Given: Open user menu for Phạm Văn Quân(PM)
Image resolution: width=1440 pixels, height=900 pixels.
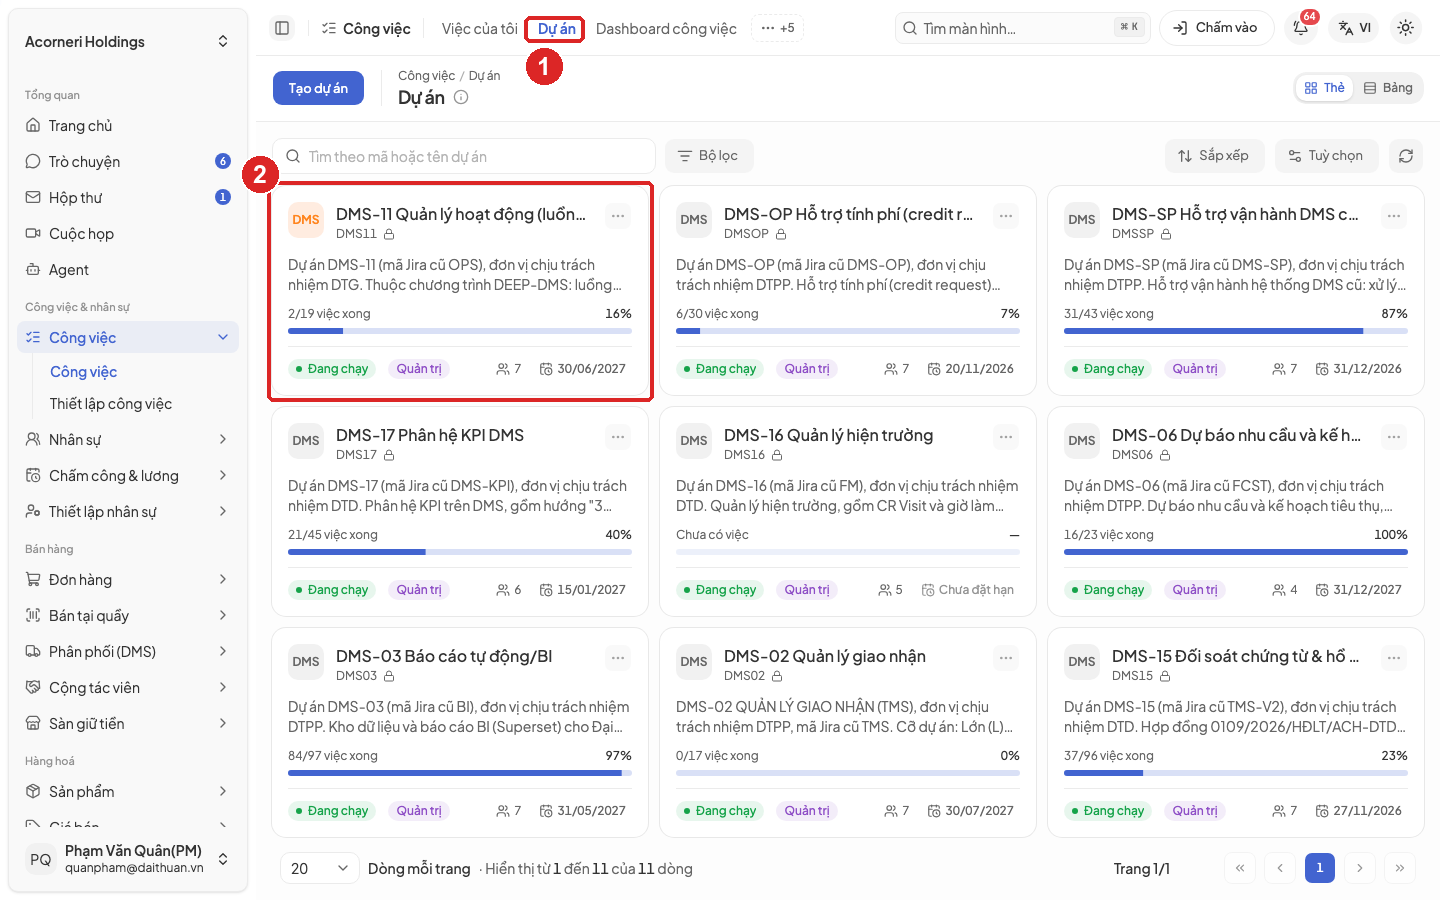Looking at the screenshot, I should (128, 859).
